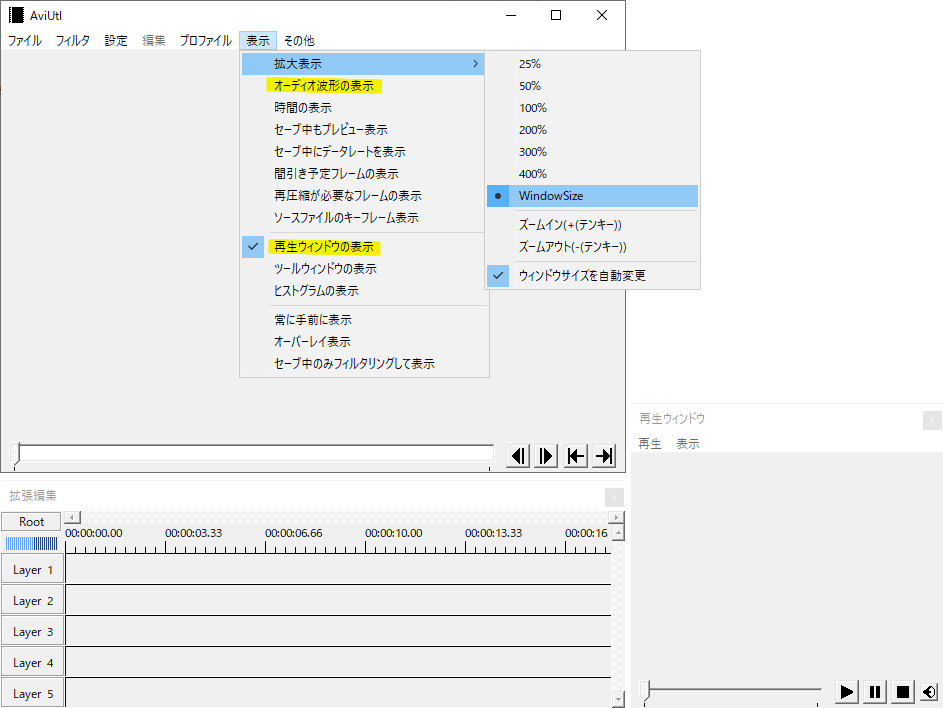Open the 設定 menu

pos(116,41)
